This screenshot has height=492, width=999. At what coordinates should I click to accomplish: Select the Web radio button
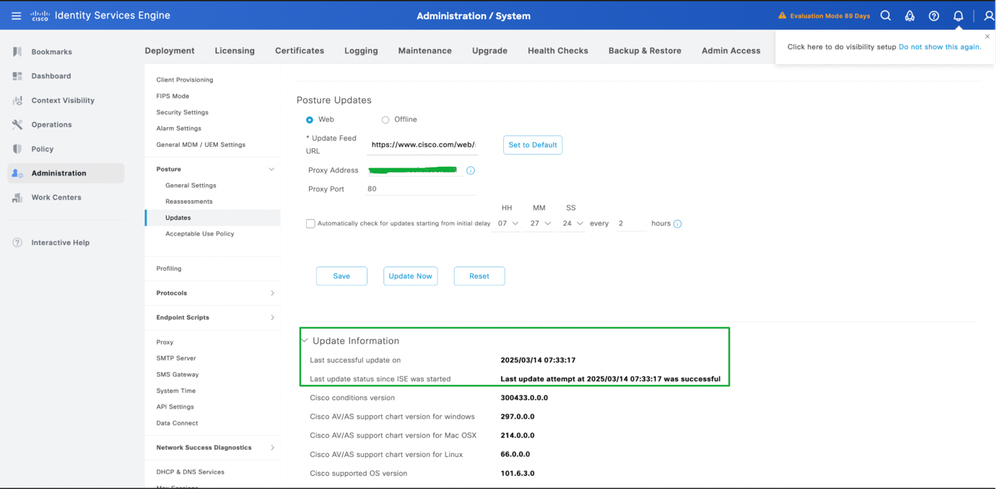tap(310, 120)
